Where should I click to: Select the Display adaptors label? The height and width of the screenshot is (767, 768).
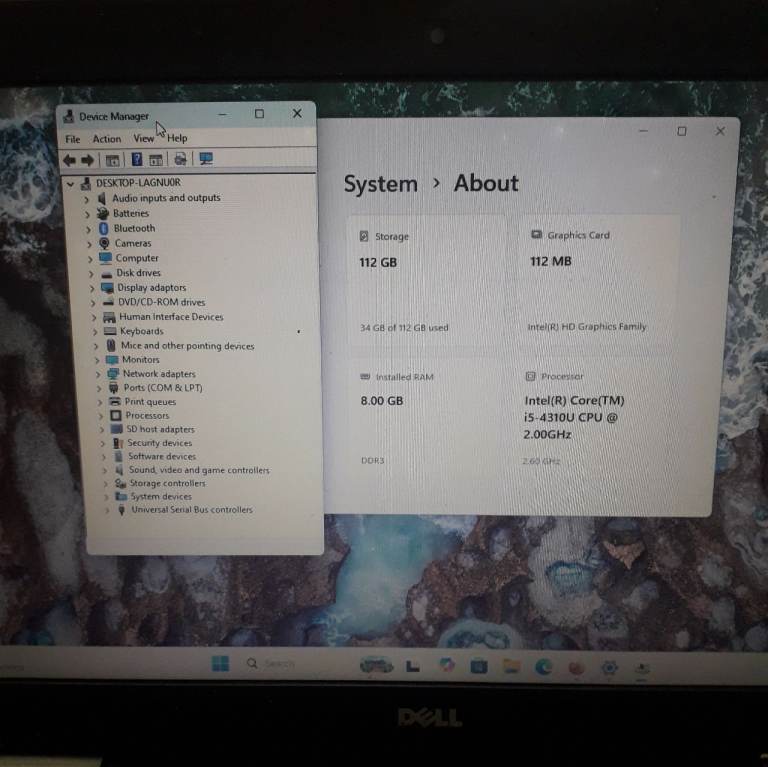(151, 288)
